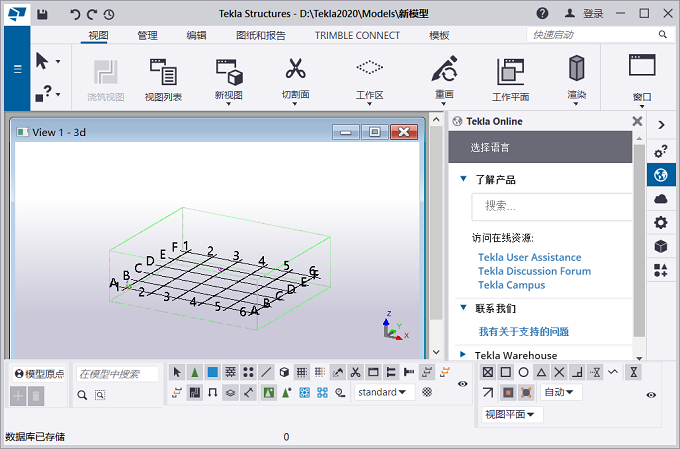Click the 选择语言 language bar
Image resolution: width=680 pixels, height=449 pixels.
coord(540,147)
